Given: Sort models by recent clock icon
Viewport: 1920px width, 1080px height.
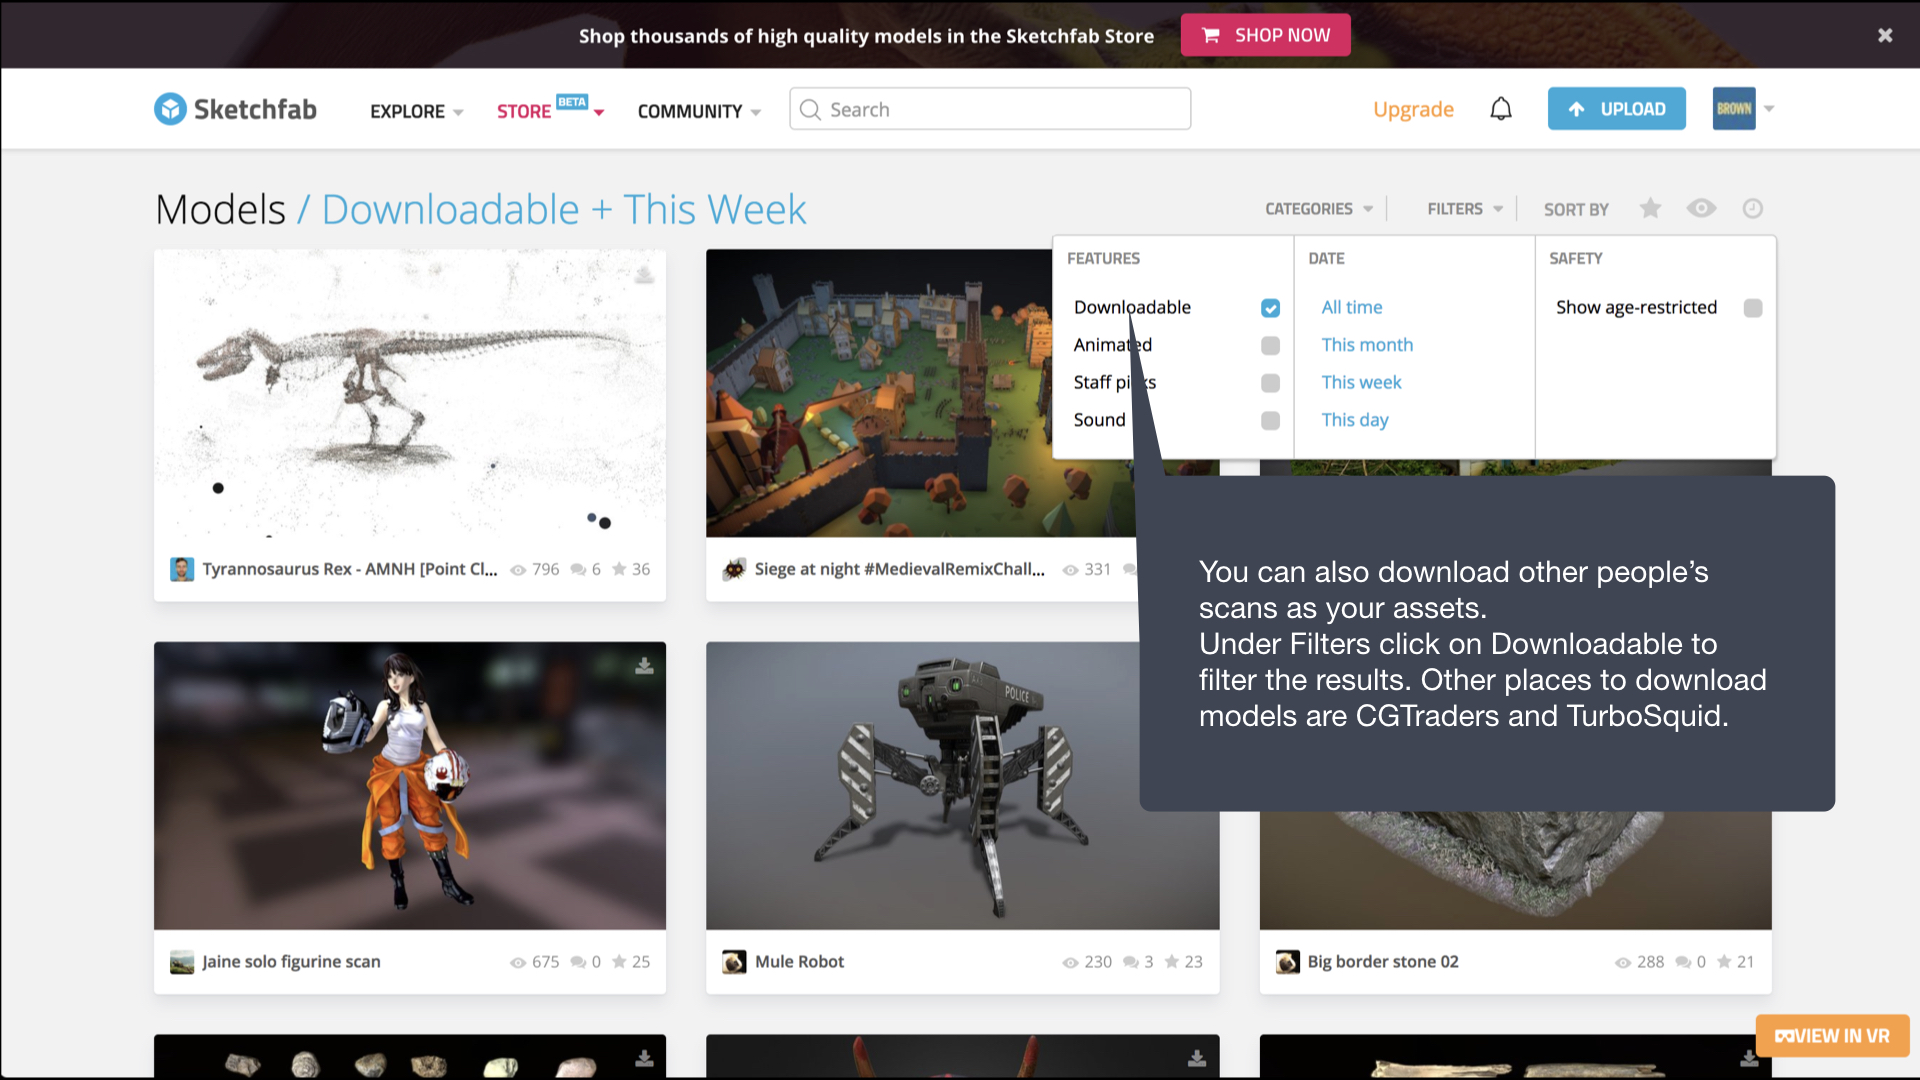Looking at the screenshot, I should pos(1752,208).
